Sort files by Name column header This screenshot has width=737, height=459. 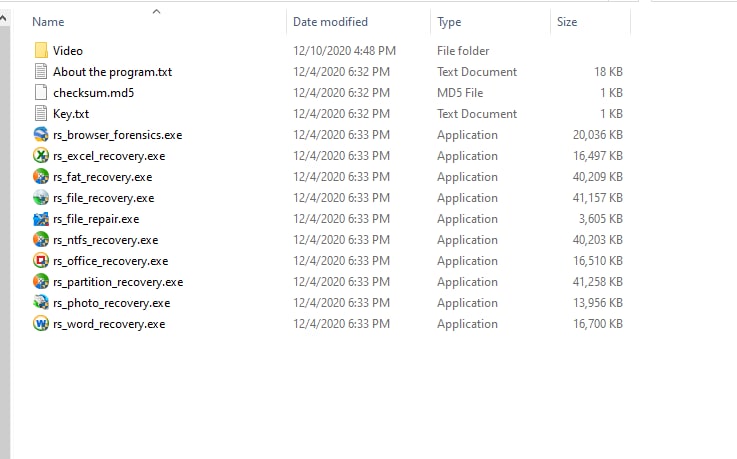[48, 22]
